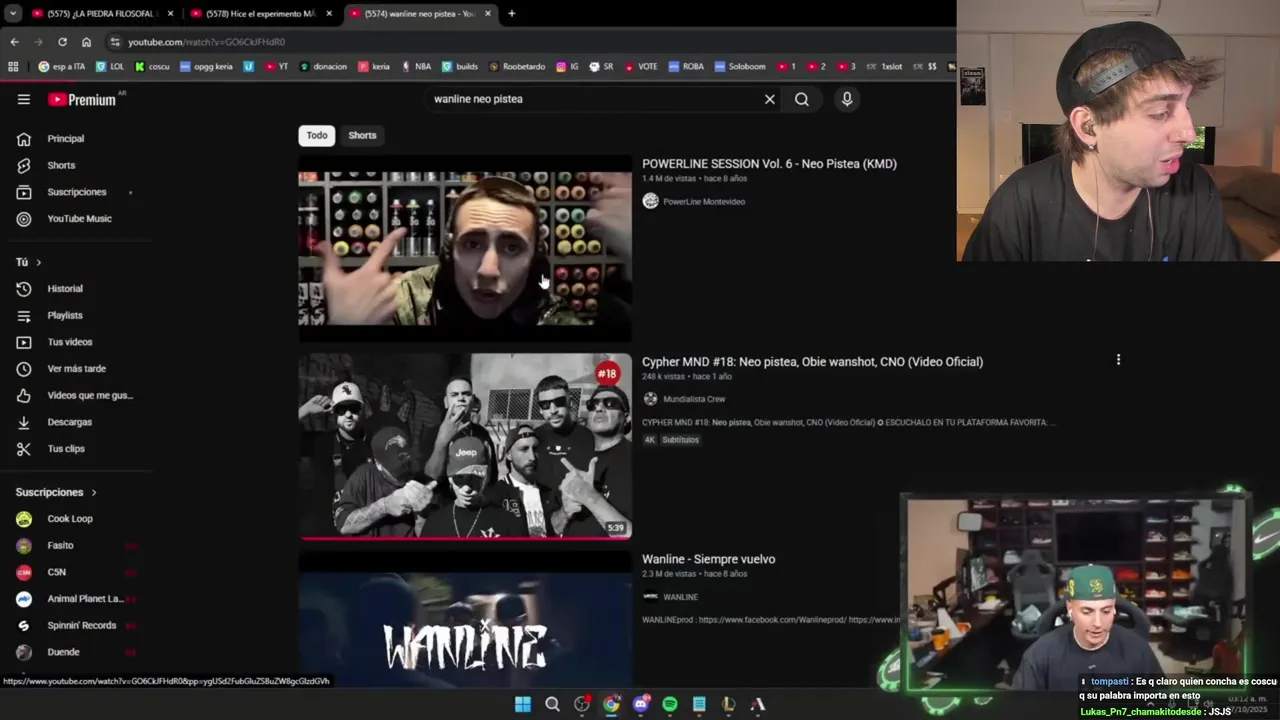
Task: Open Cypher MND #18 video title
Action: click(812, 362)
